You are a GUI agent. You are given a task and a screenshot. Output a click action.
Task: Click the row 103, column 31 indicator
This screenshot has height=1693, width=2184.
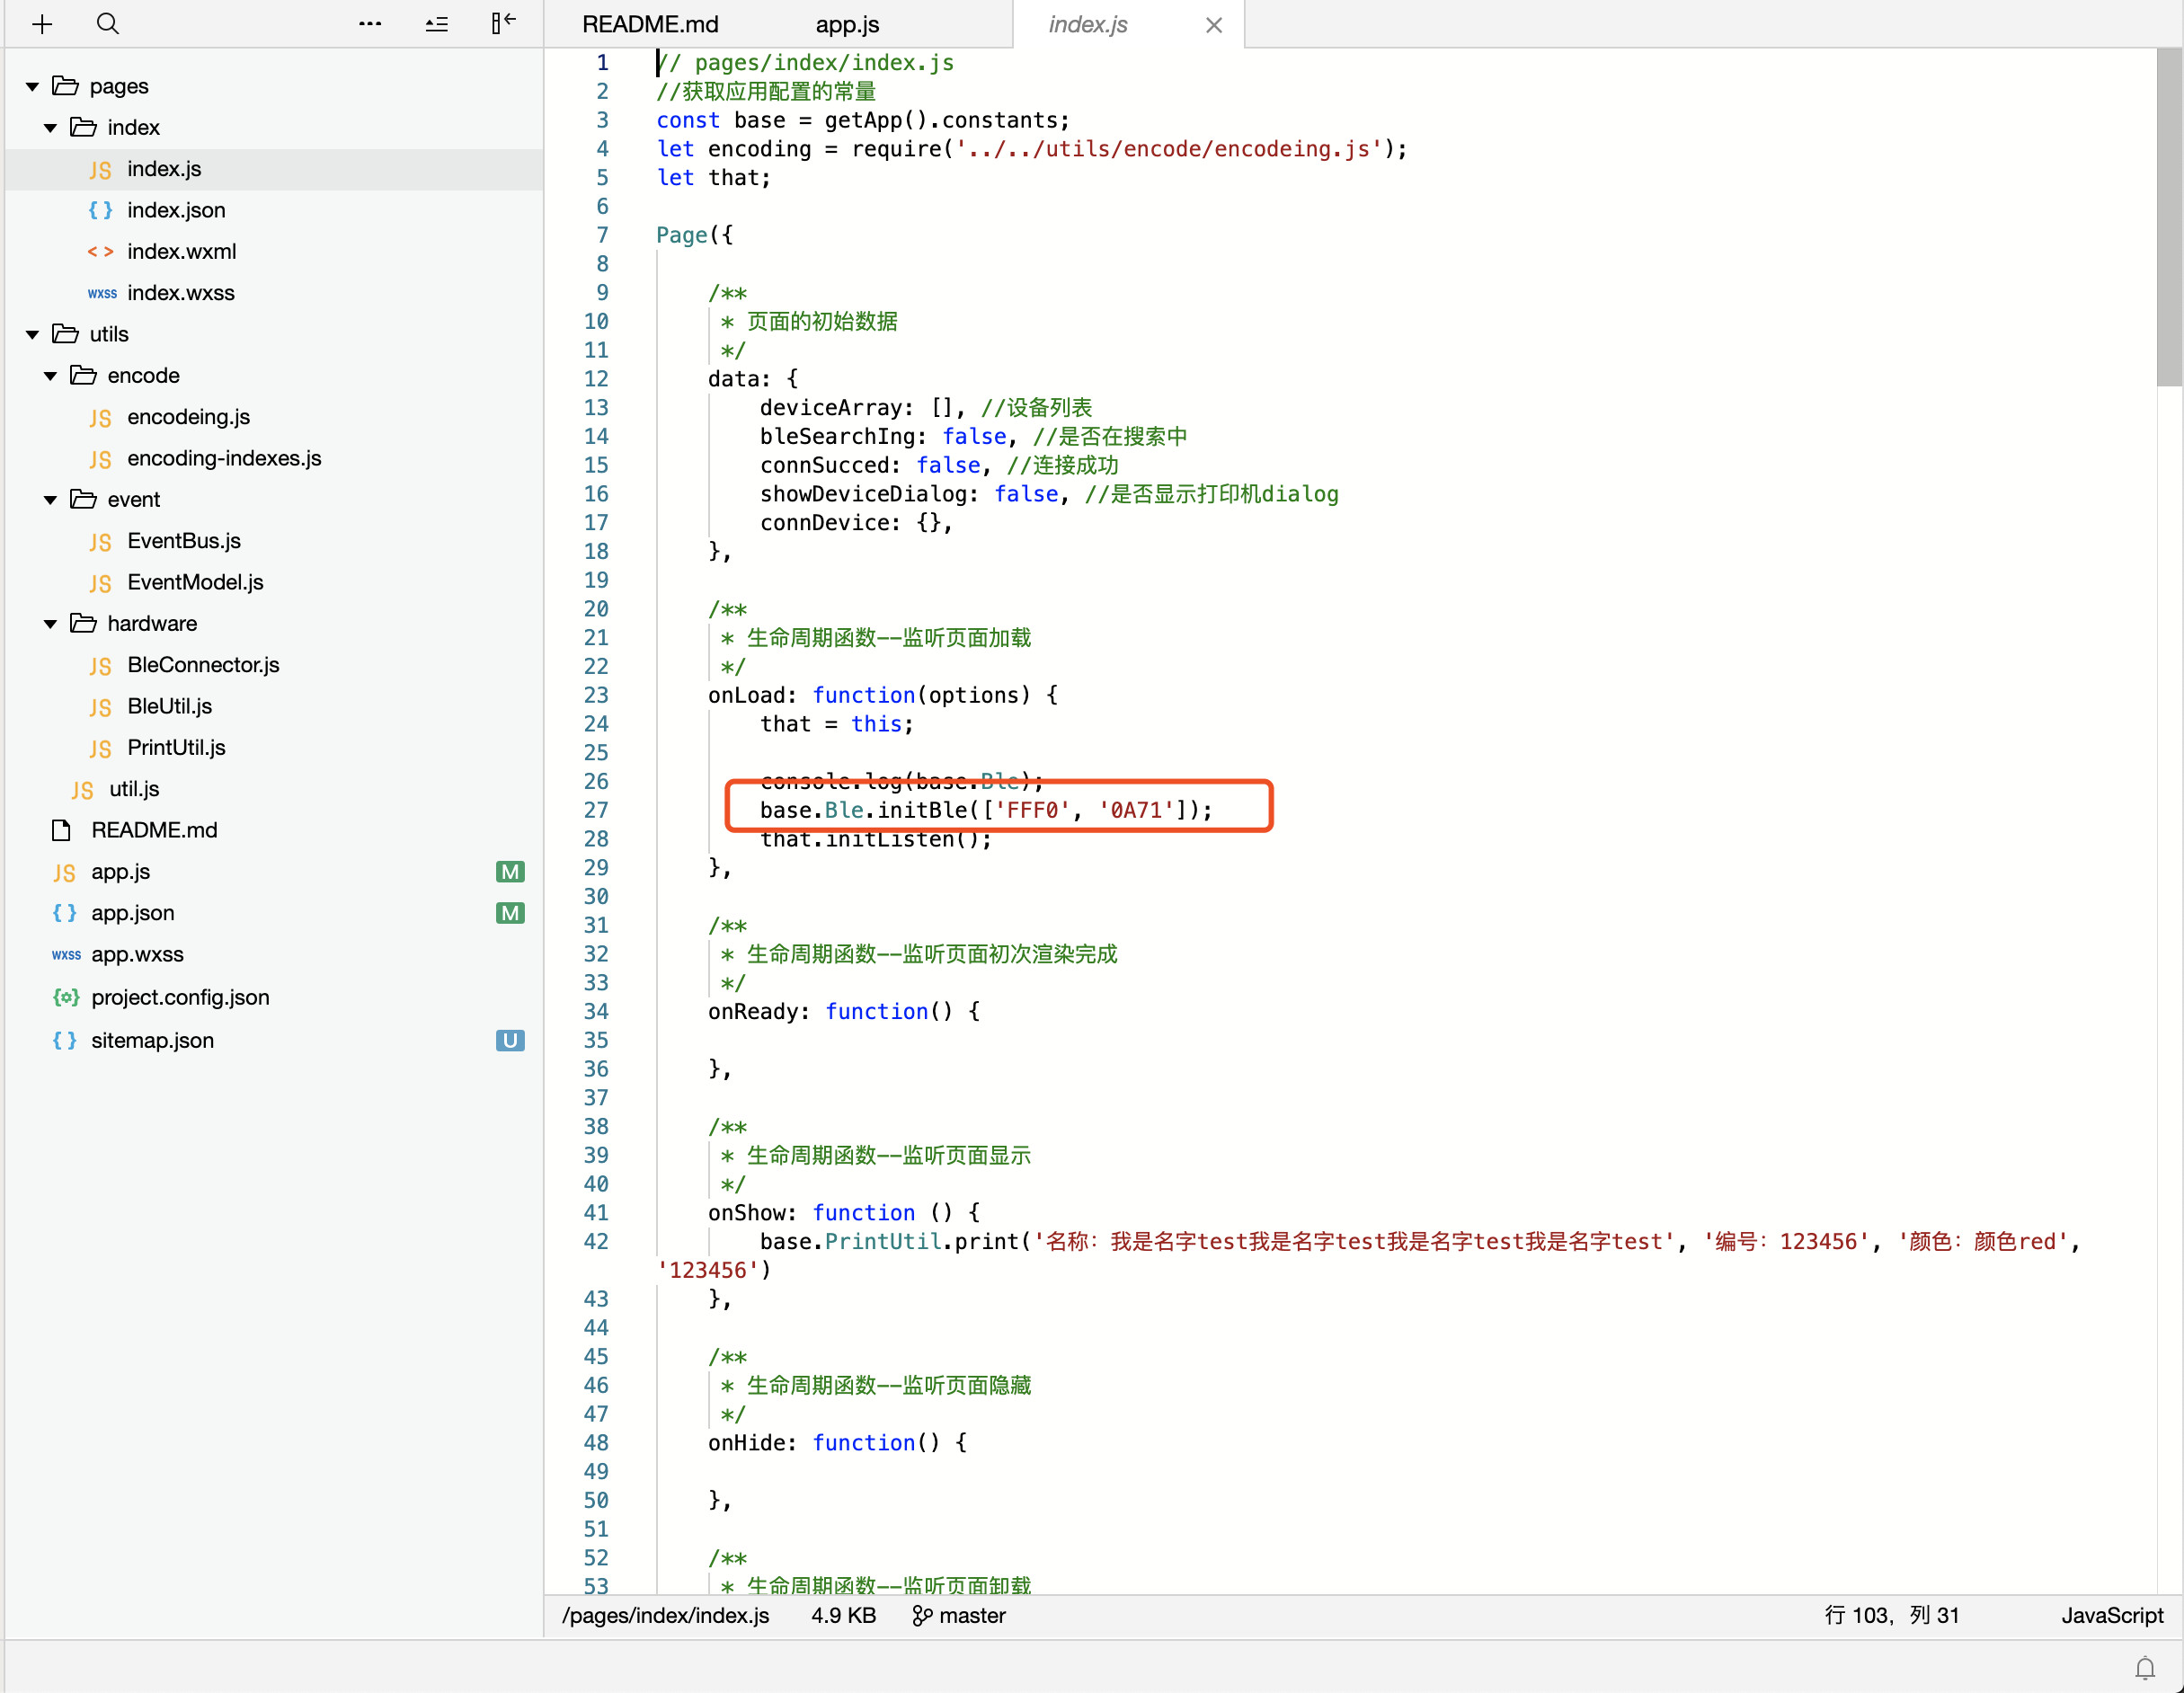point(1892,1615)
